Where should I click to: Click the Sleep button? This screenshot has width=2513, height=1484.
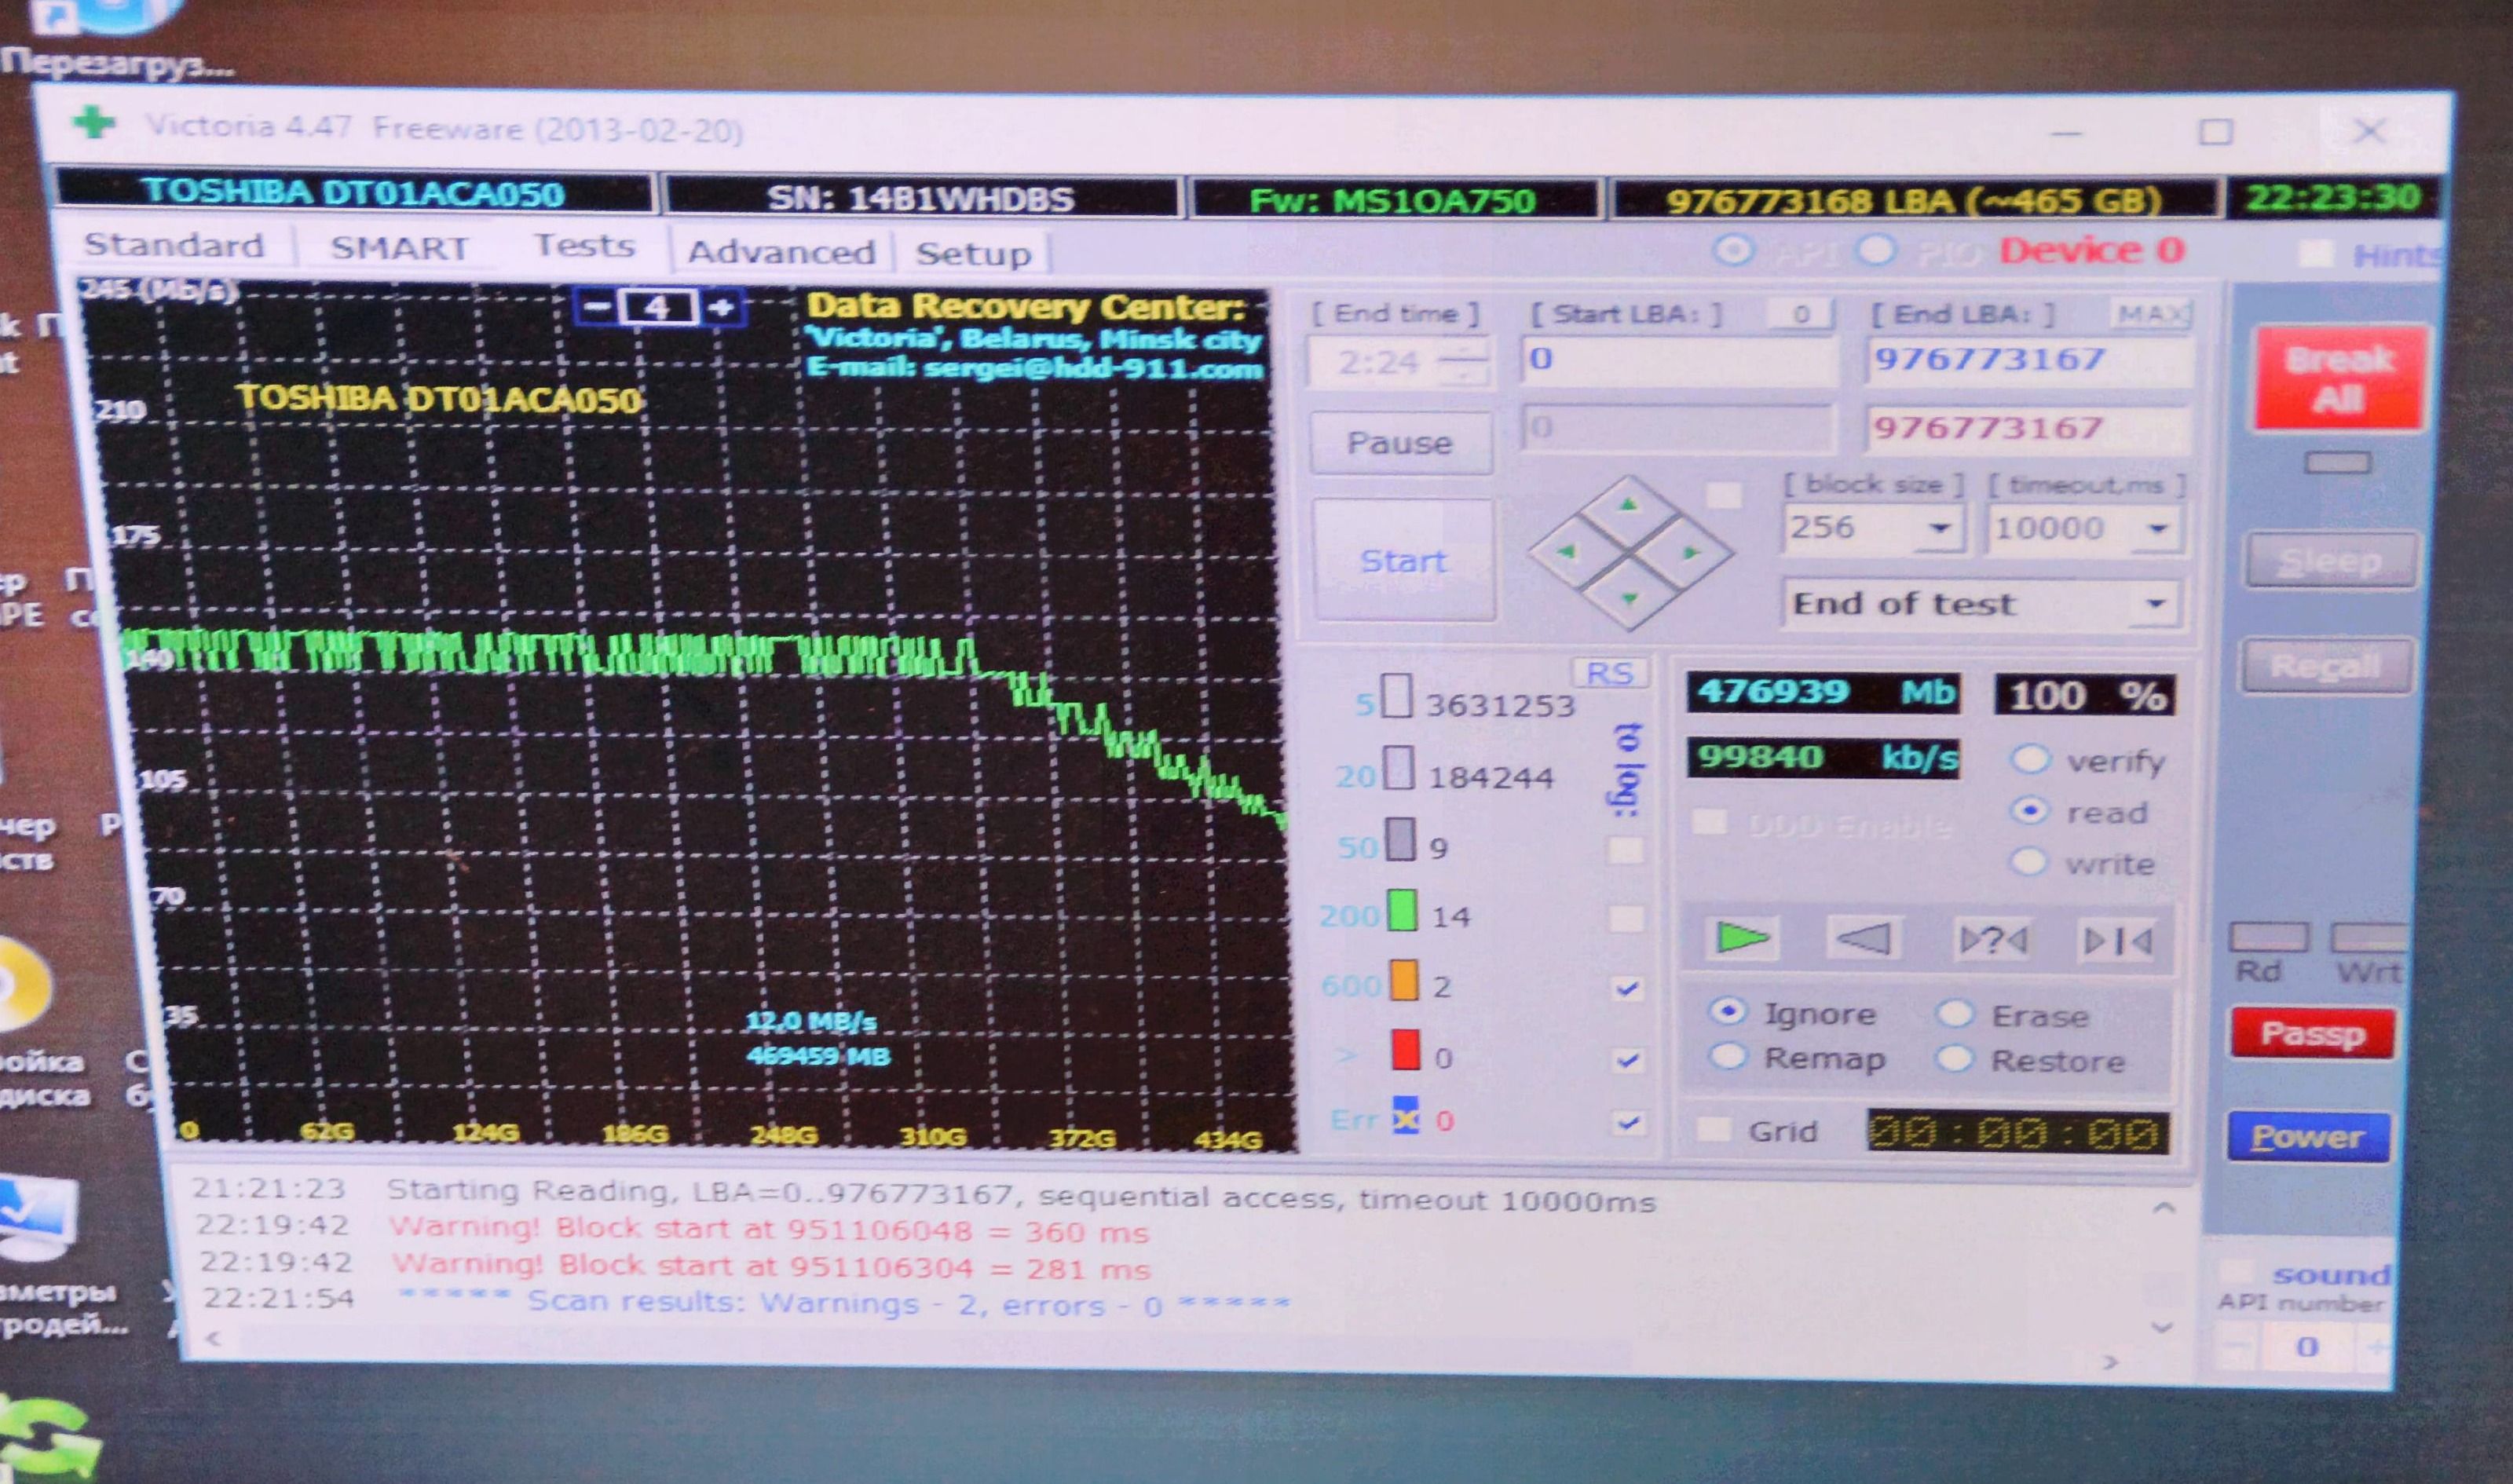tap(2331, 563)
